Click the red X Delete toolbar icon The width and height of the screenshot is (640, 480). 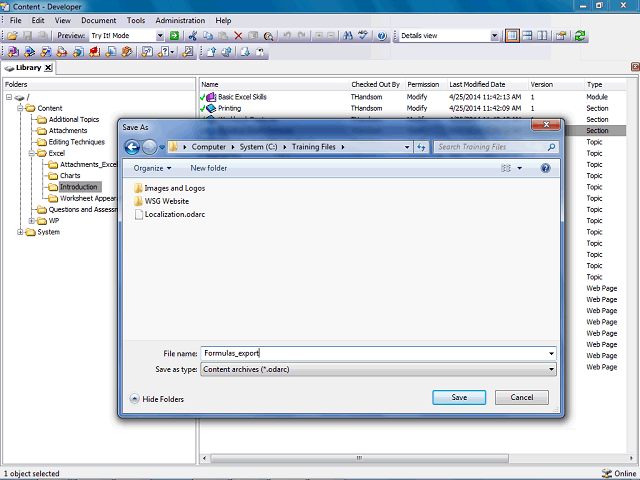coord(238,36)
